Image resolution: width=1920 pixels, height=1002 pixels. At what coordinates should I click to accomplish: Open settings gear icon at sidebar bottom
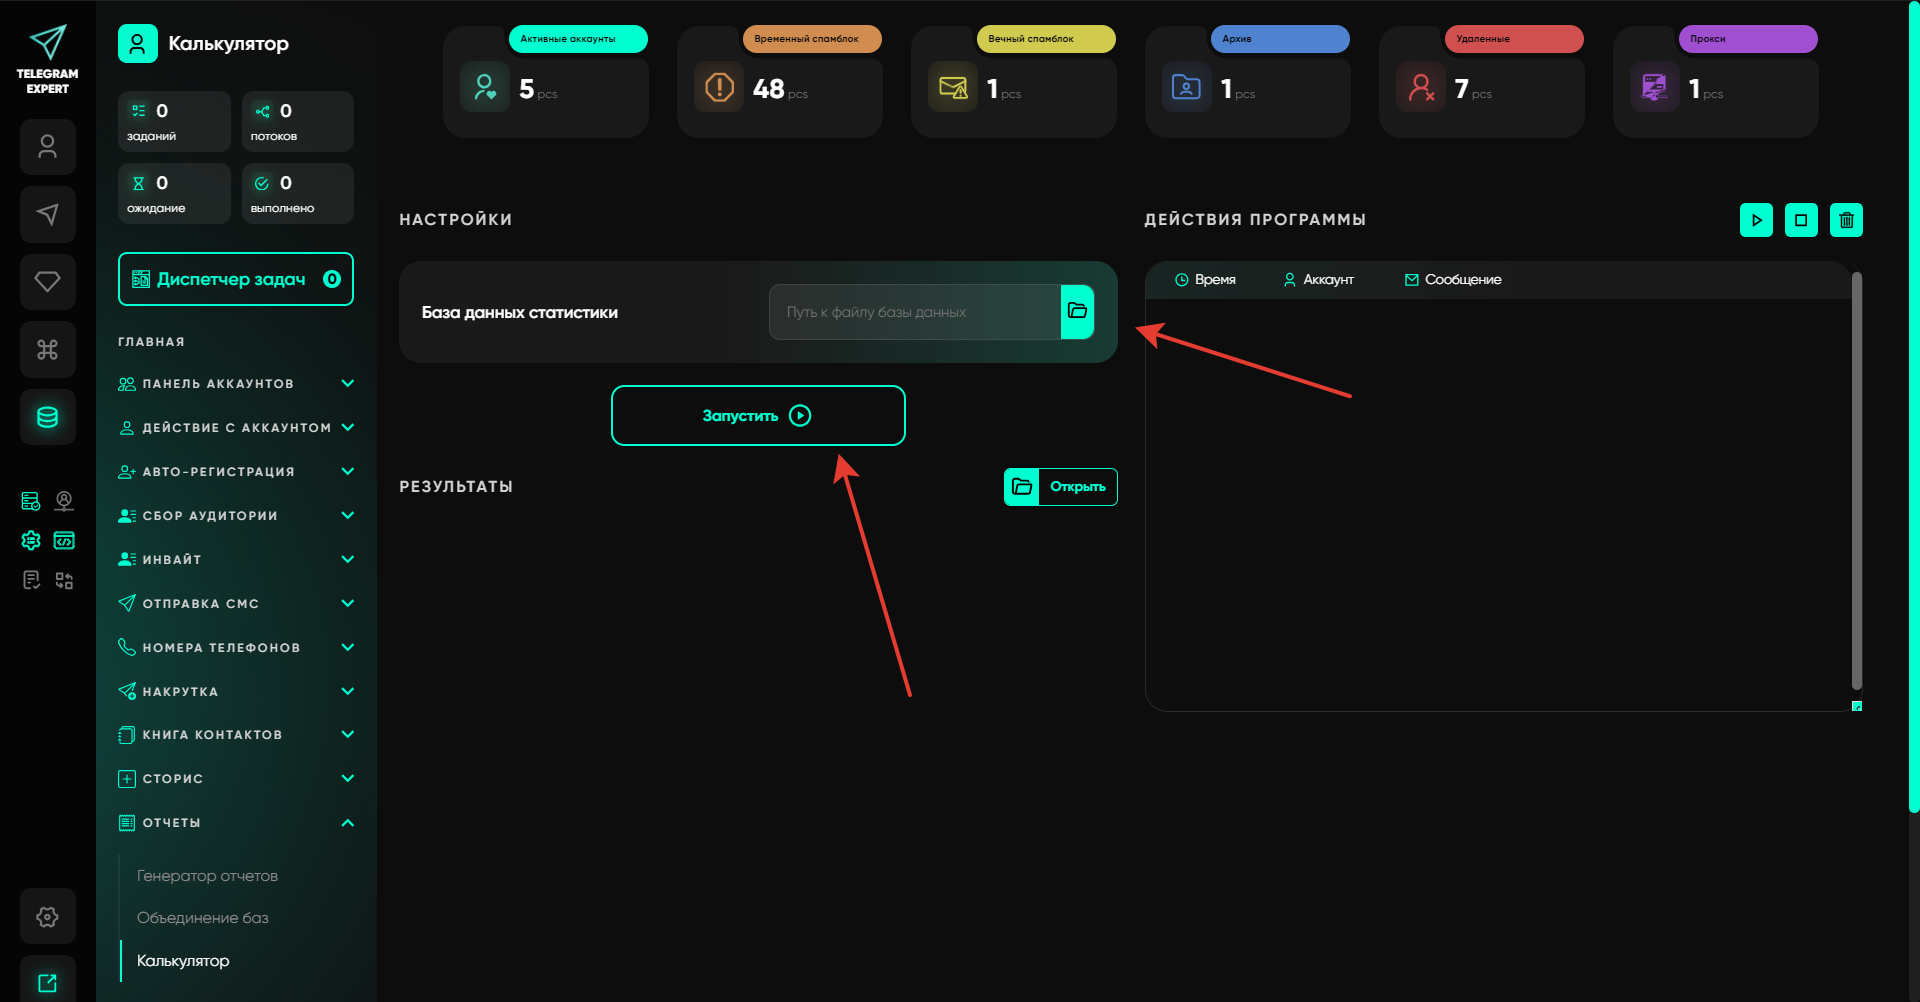click(47, 916)
